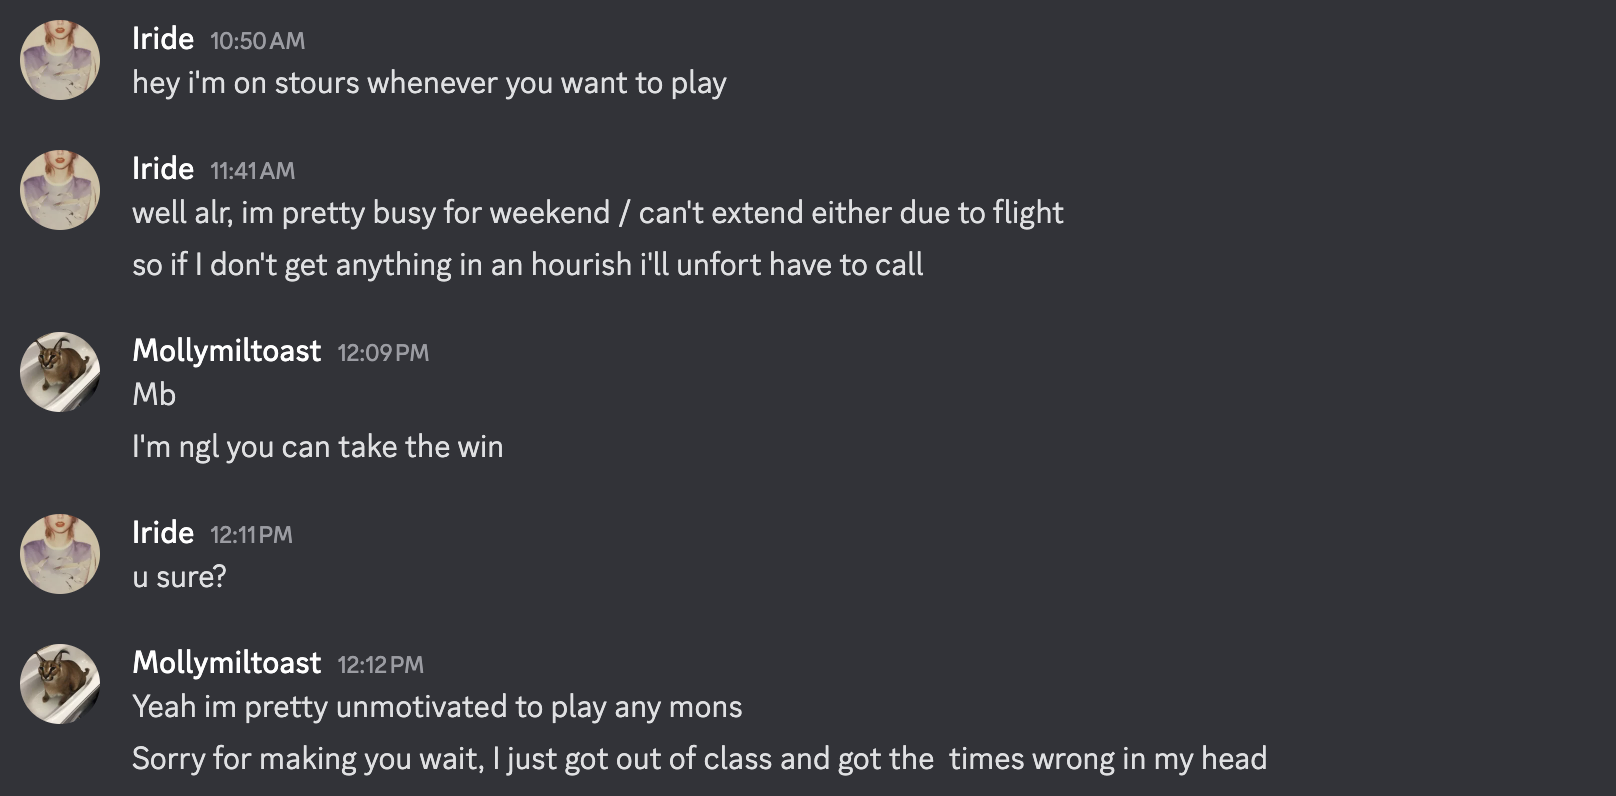This screenshot has width=1616, height=796.
Task: Click the 12:09 PM timestamp
Action: point(383,353)
